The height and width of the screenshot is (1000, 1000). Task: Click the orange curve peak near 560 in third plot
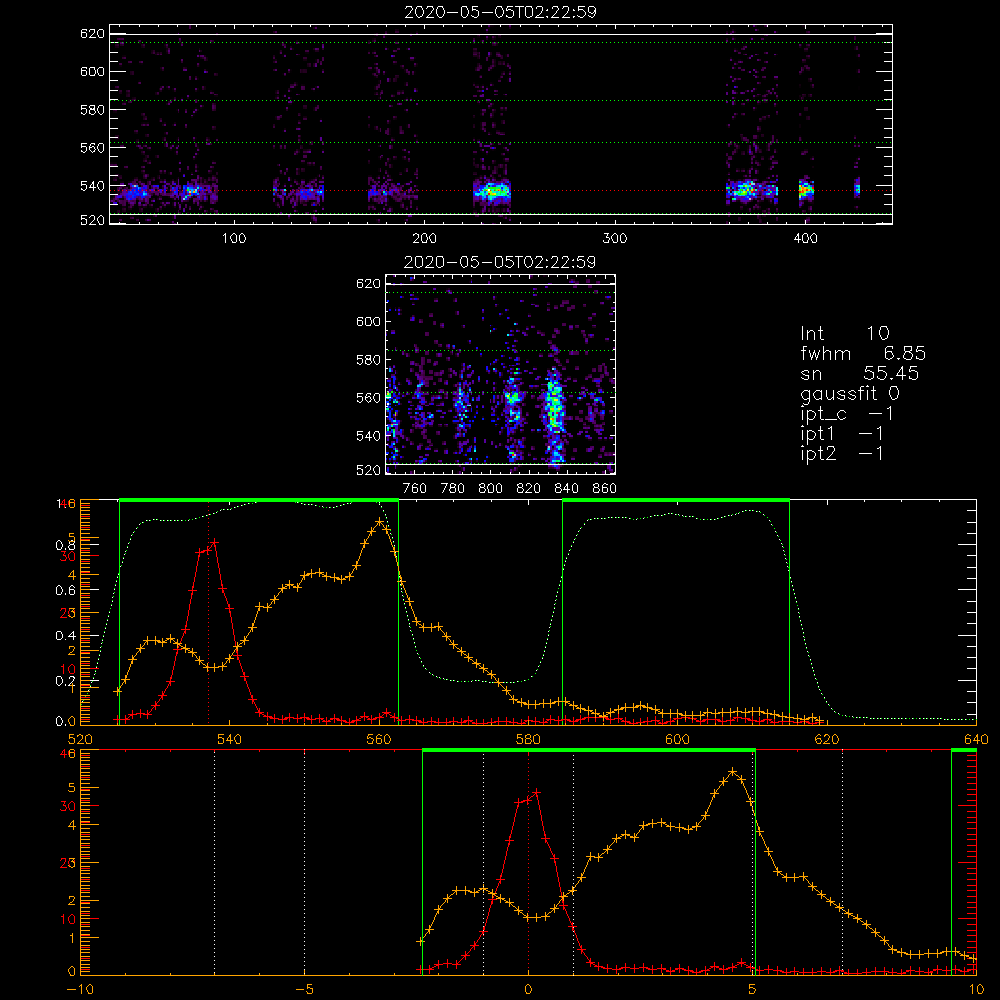pos(379,522)
